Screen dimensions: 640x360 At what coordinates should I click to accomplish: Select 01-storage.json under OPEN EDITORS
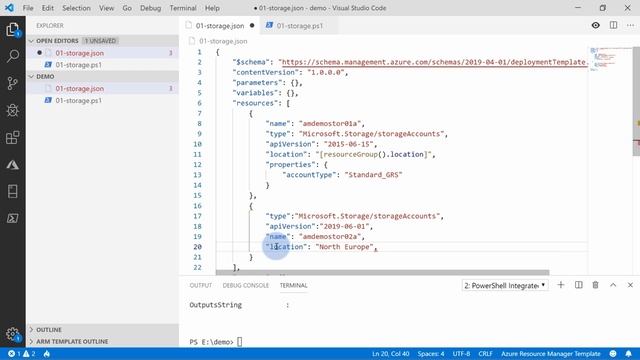point(102,53)
